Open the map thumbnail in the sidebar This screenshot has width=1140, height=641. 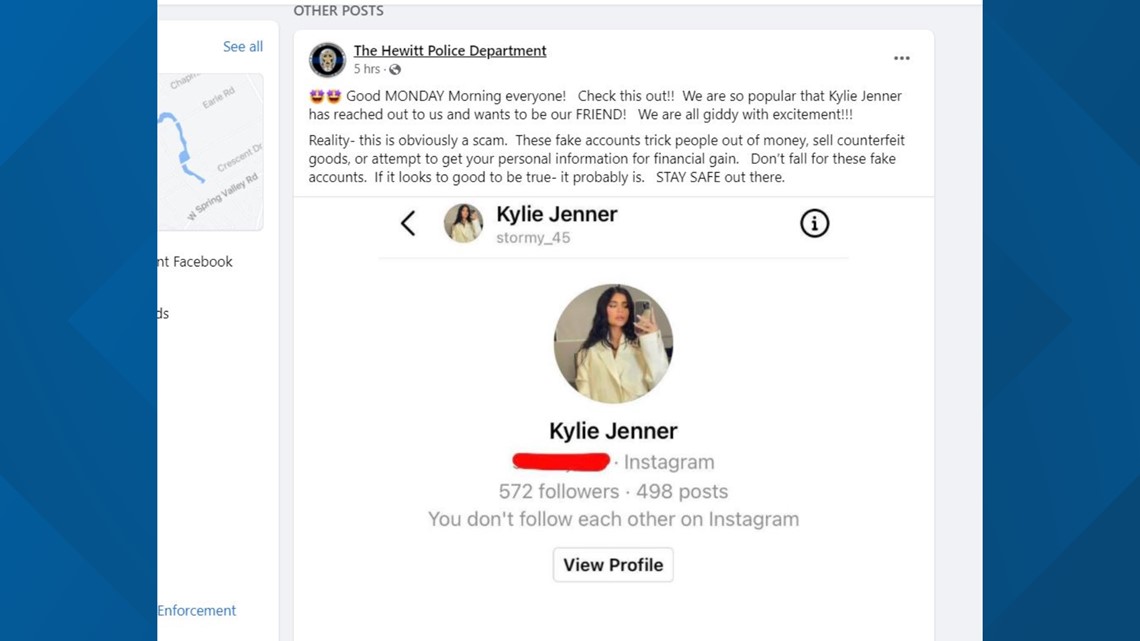tap(210, 152)
